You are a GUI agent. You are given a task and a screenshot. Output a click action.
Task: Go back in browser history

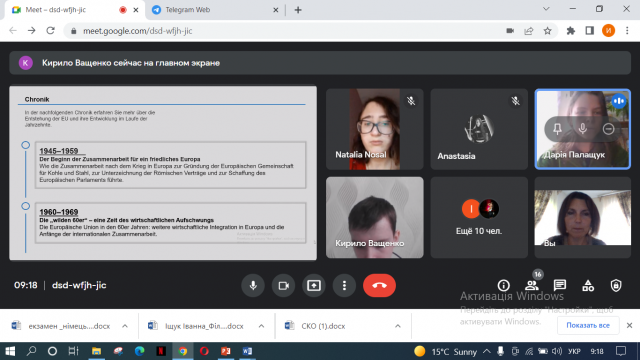(x=13, y=31)
